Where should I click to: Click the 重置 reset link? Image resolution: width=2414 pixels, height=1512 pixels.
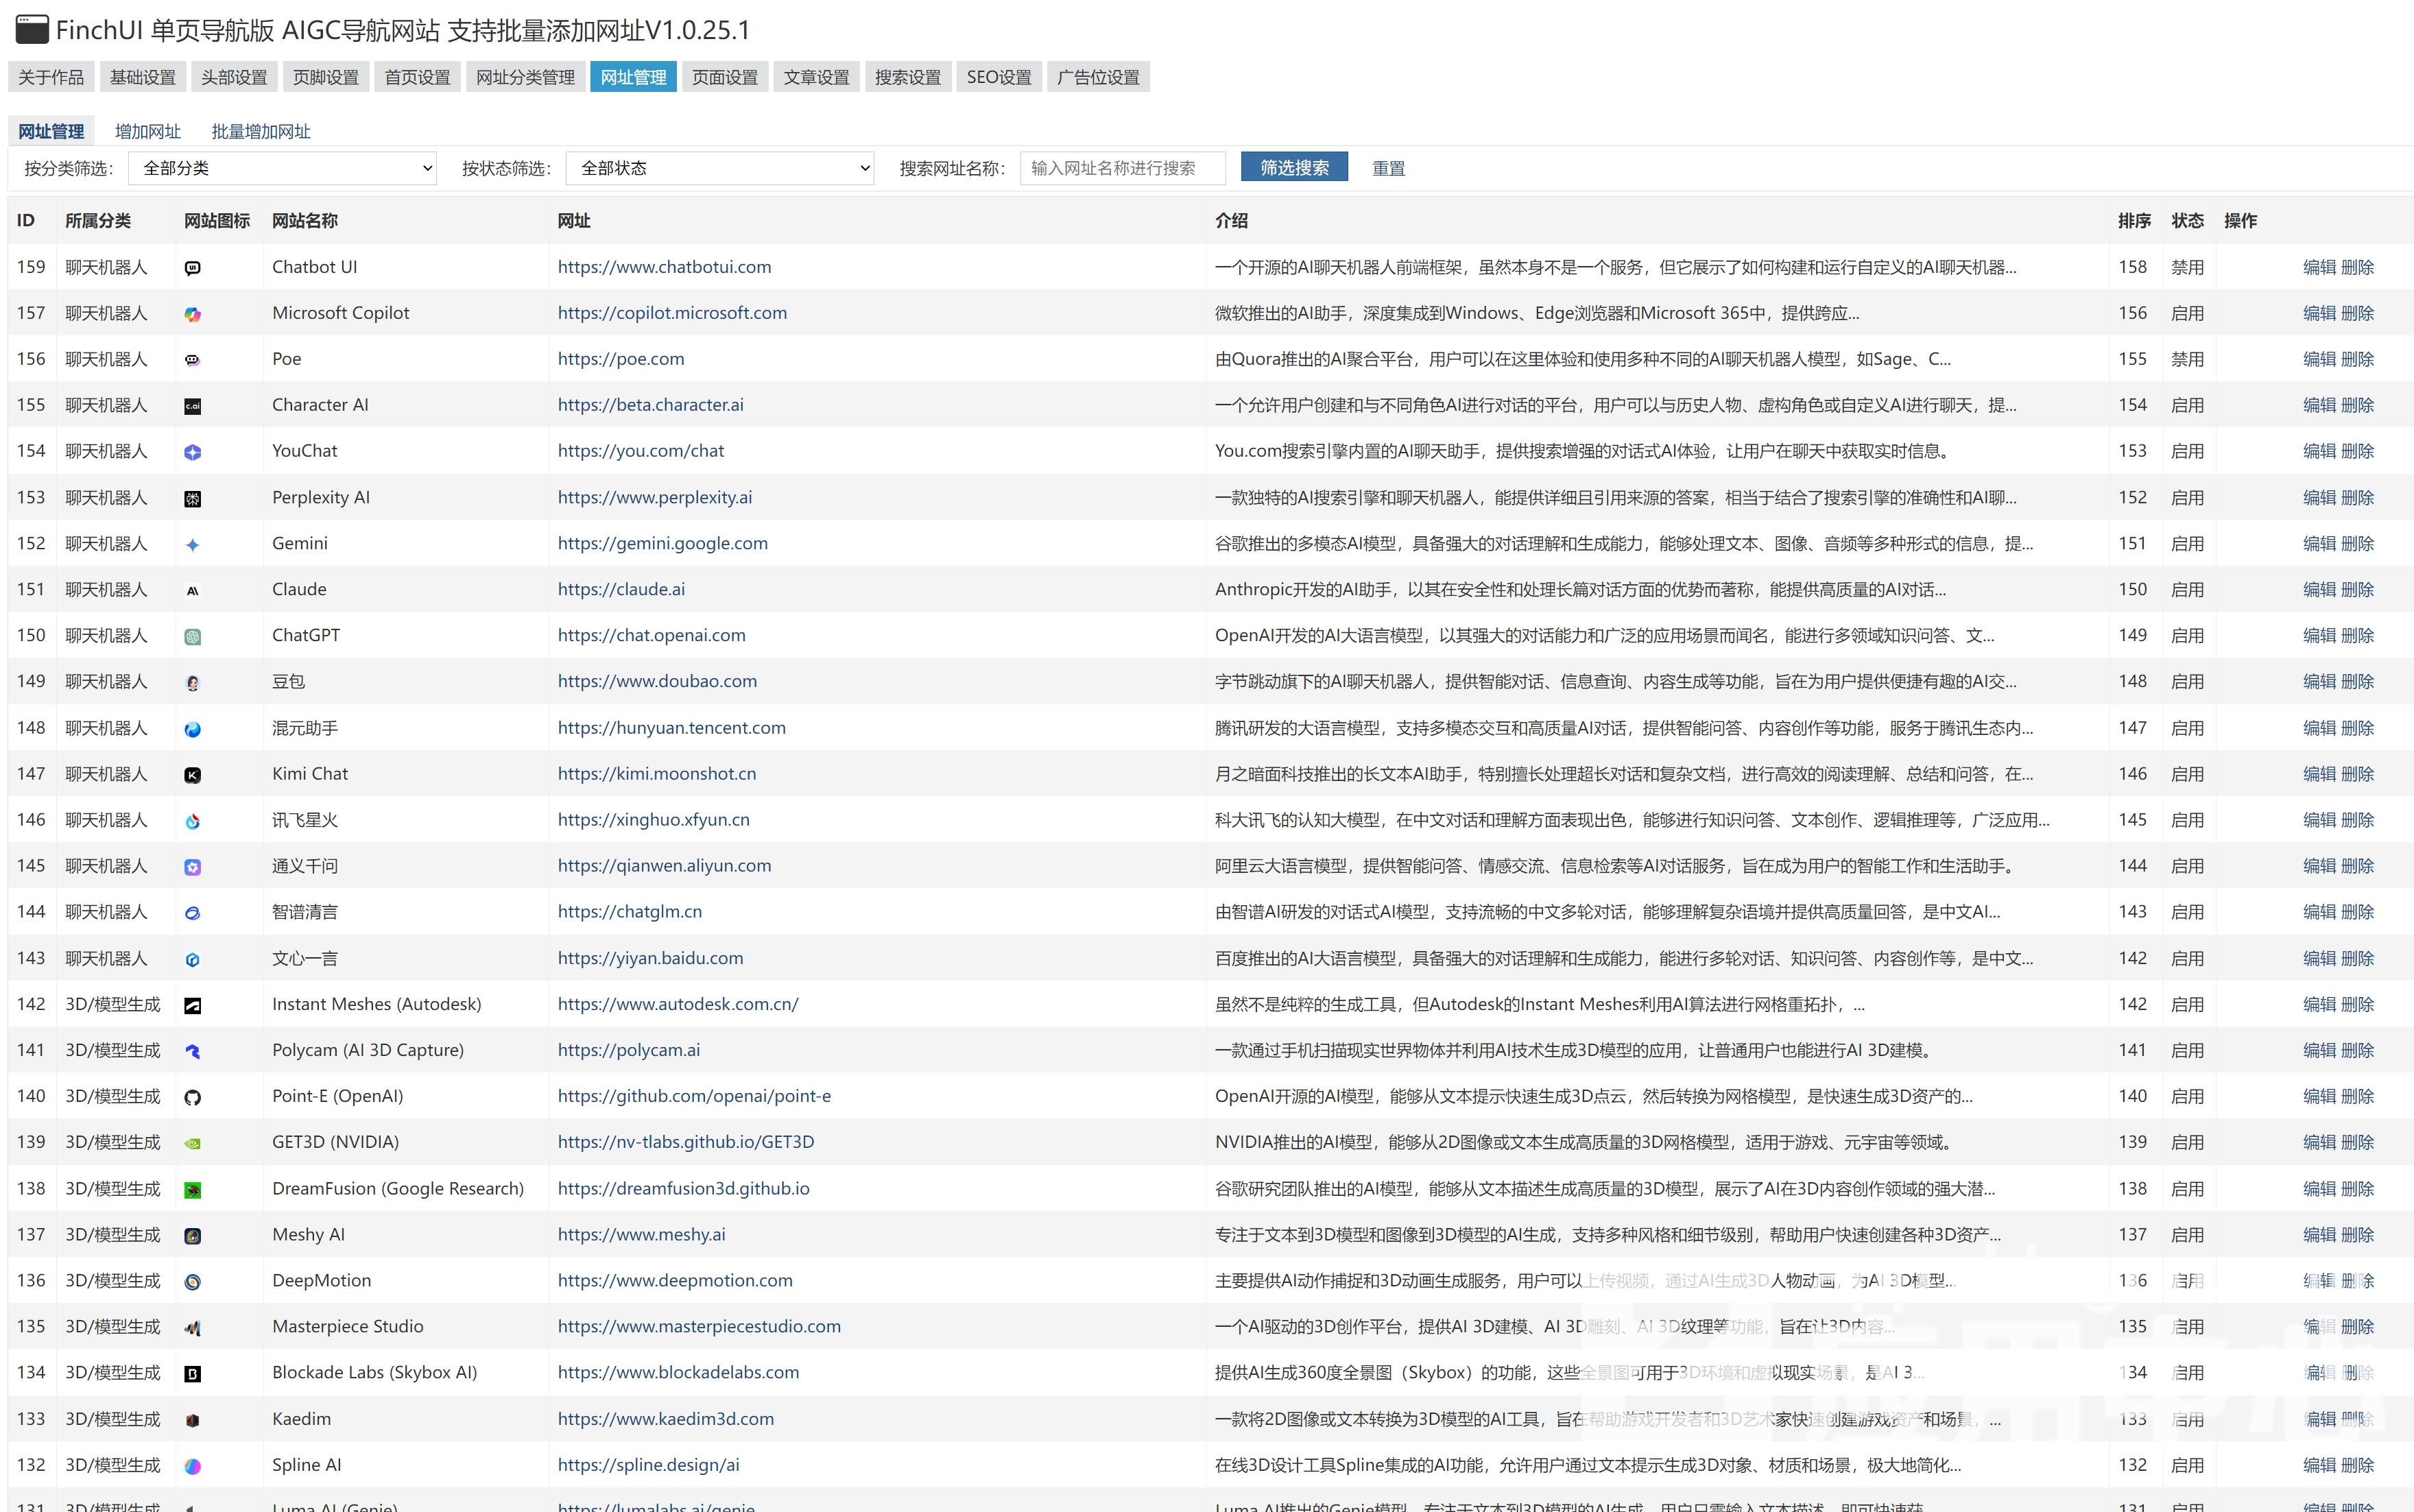[x=1388, y=168]
